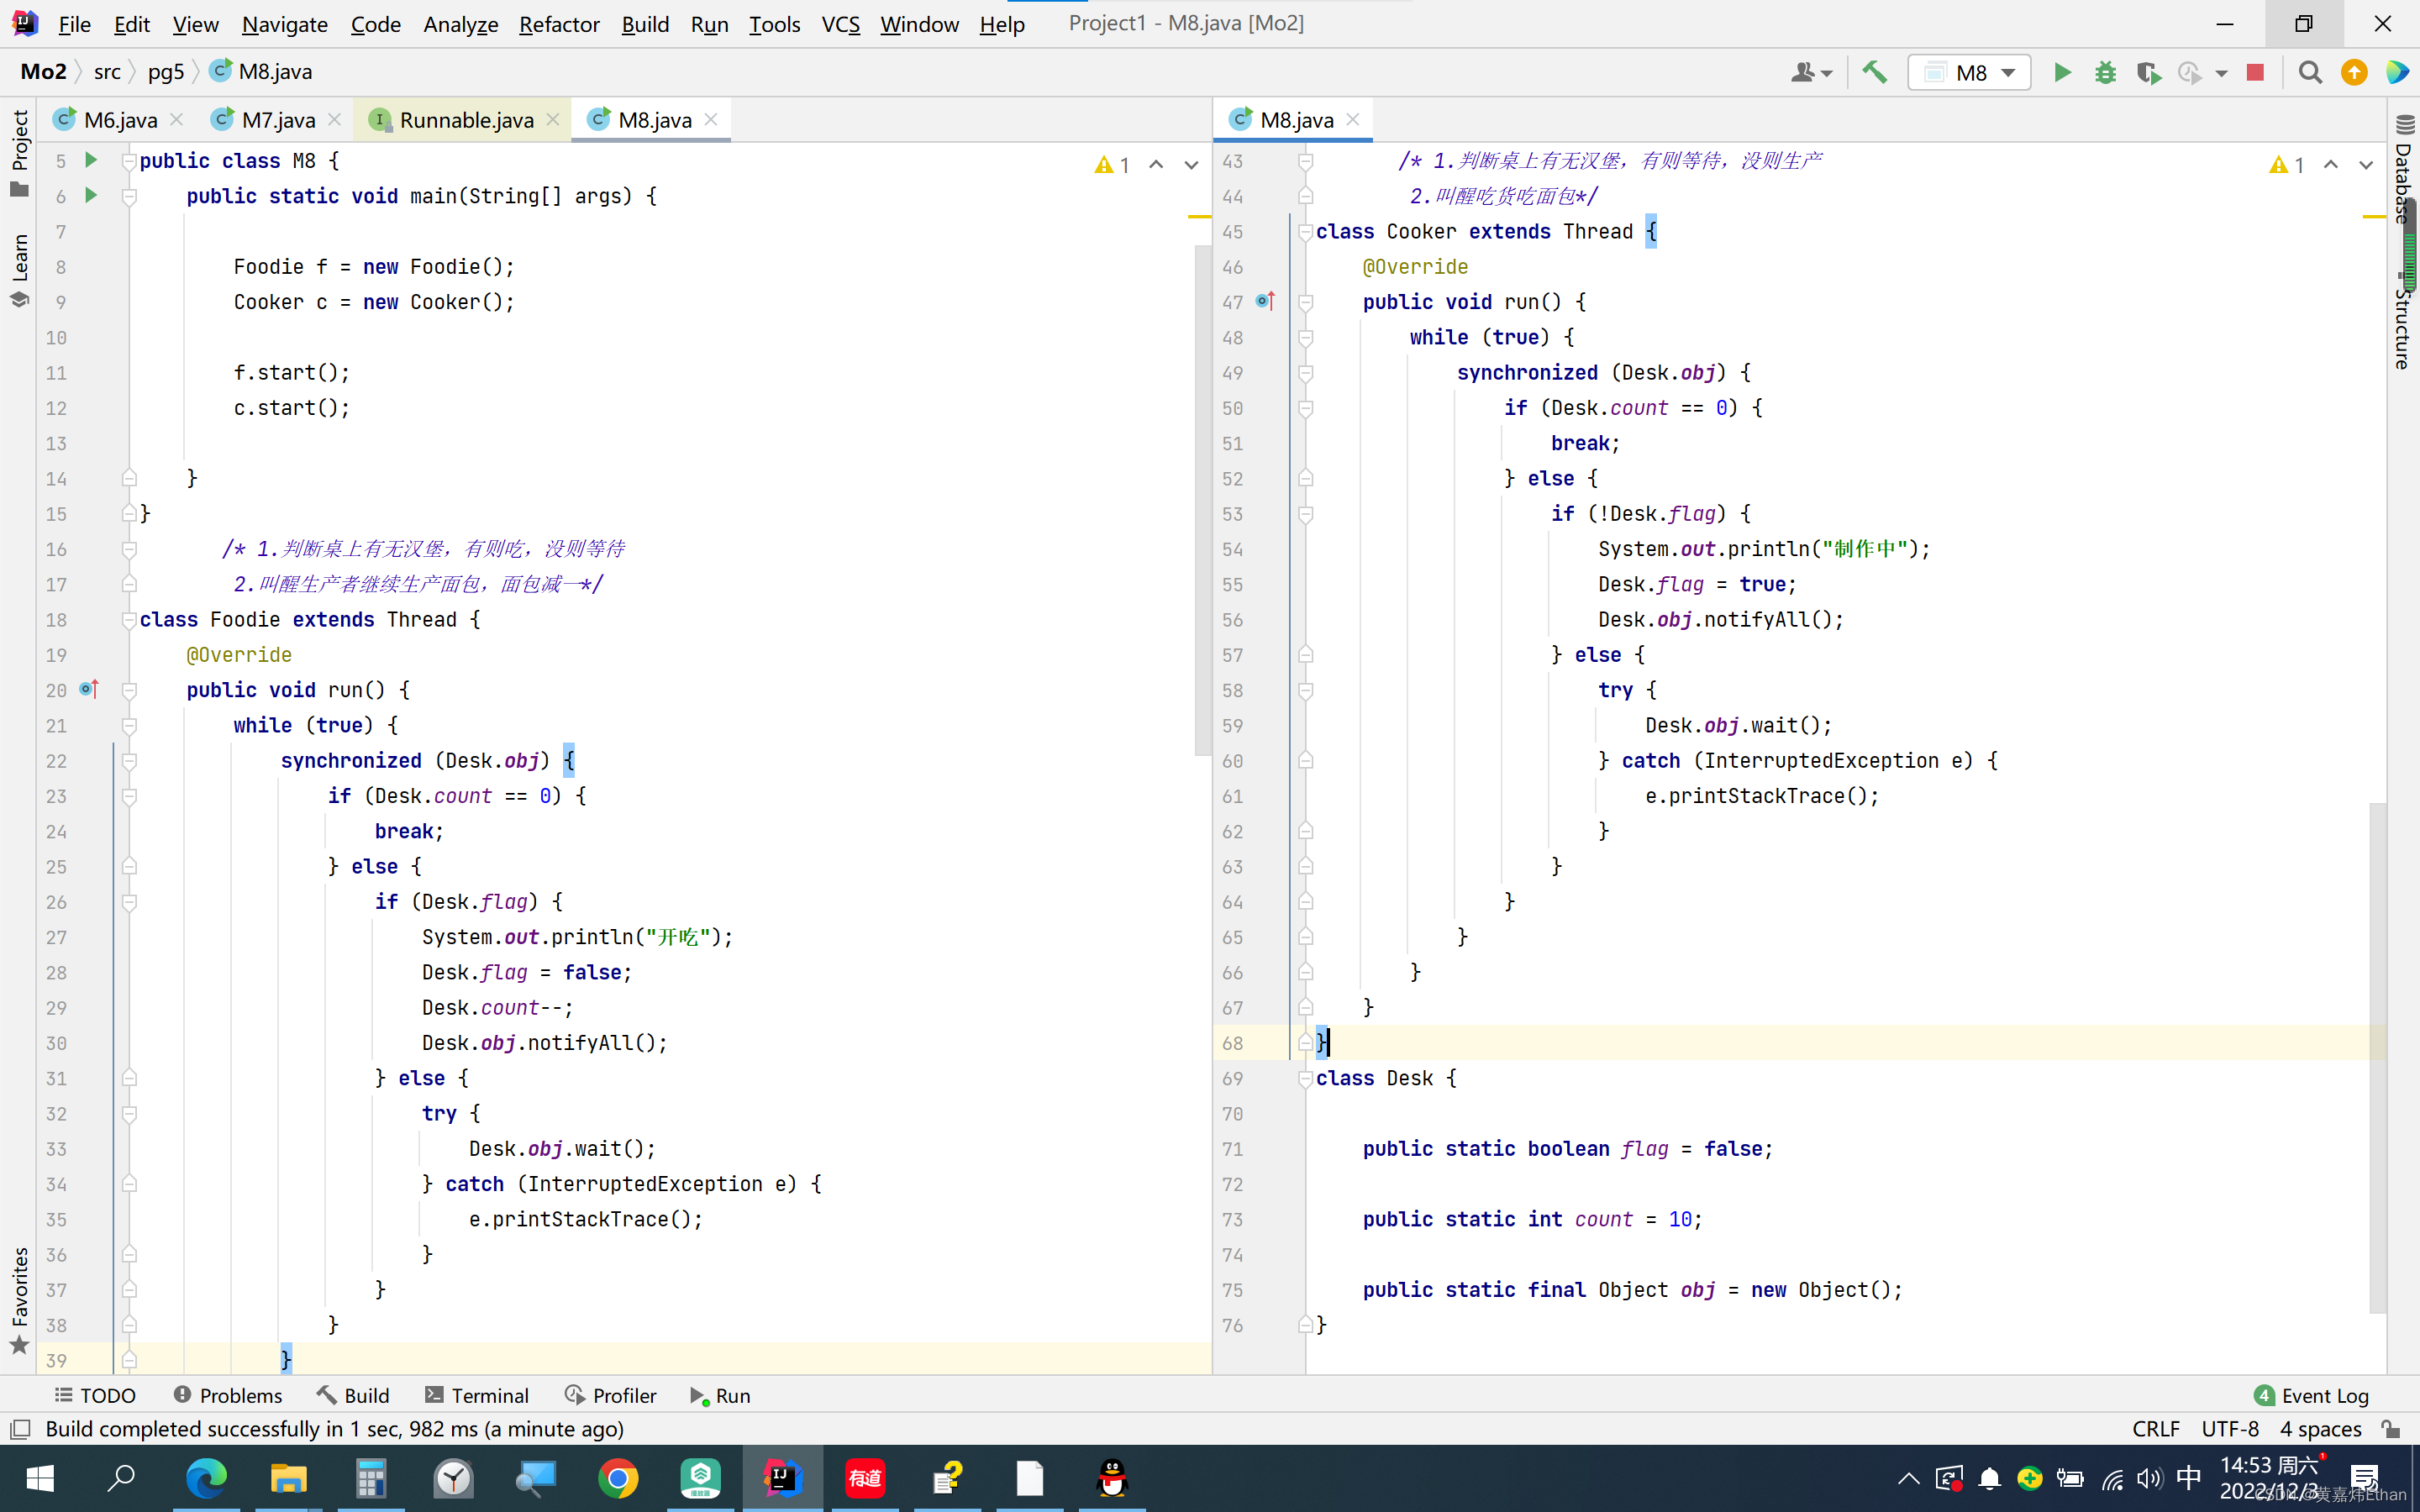This screenshot has height=1512, width=2420.
Task: Open the Terminal tool window
Action: point(477,1395)
